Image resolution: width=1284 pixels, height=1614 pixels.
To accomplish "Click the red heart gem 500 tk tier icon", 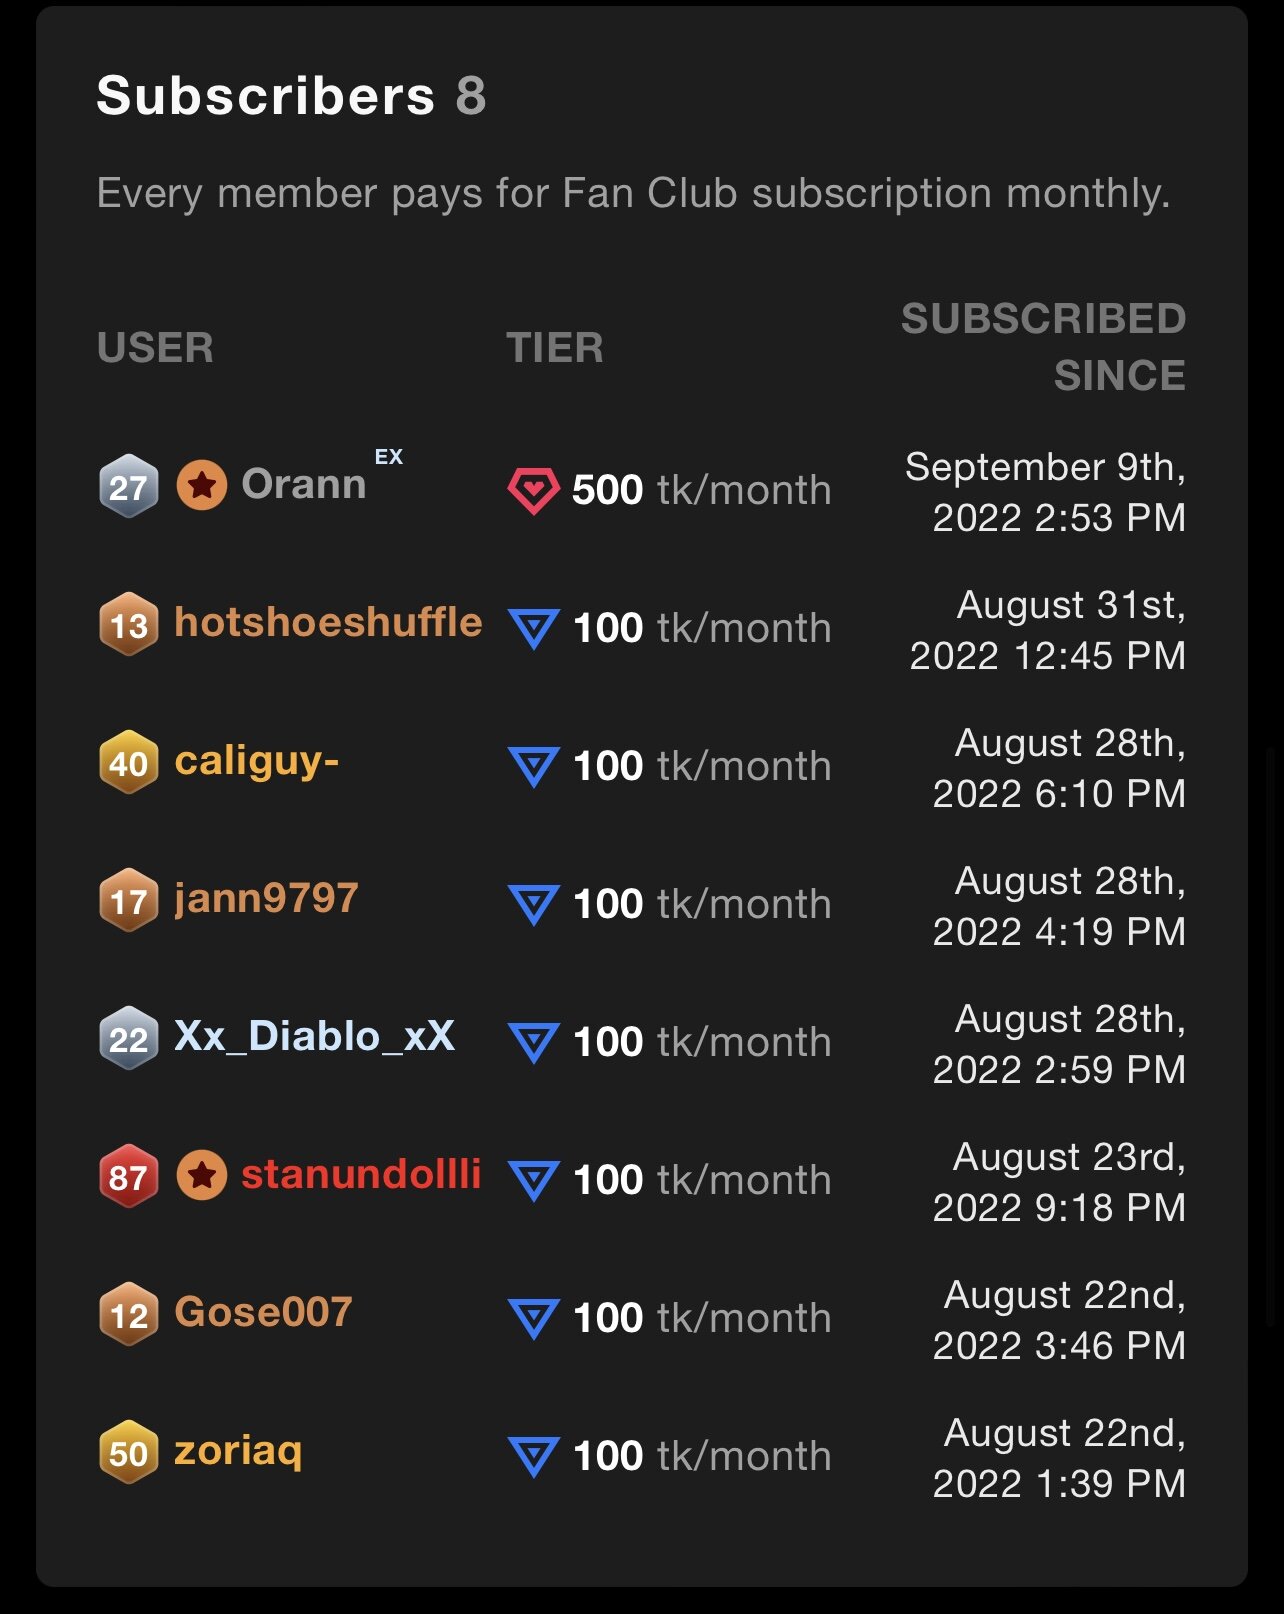I will pyautogui.click(x=533, y=490).
